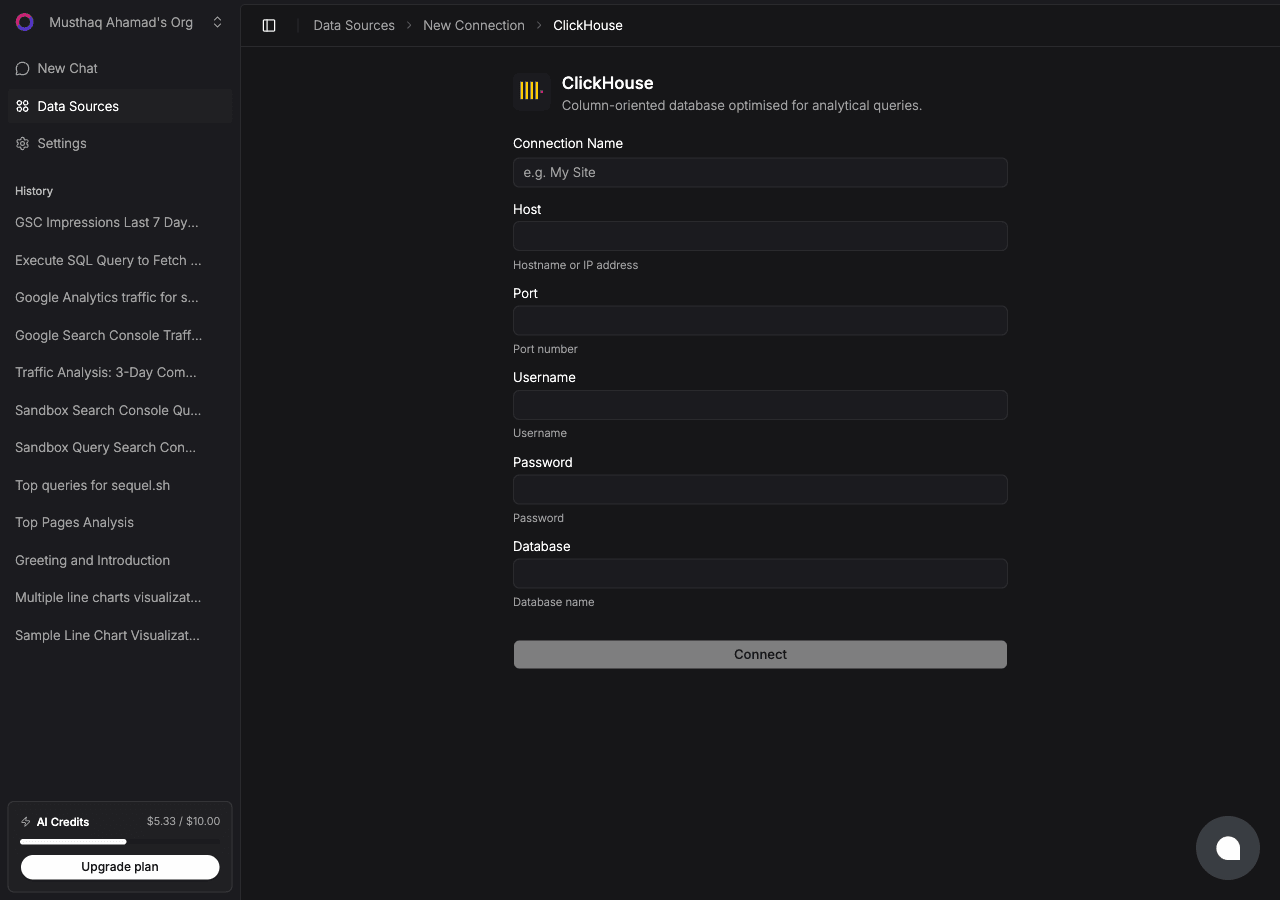Open the New Chat menu item
Viewport: 1280px width, 900px height.
point(120,68)
